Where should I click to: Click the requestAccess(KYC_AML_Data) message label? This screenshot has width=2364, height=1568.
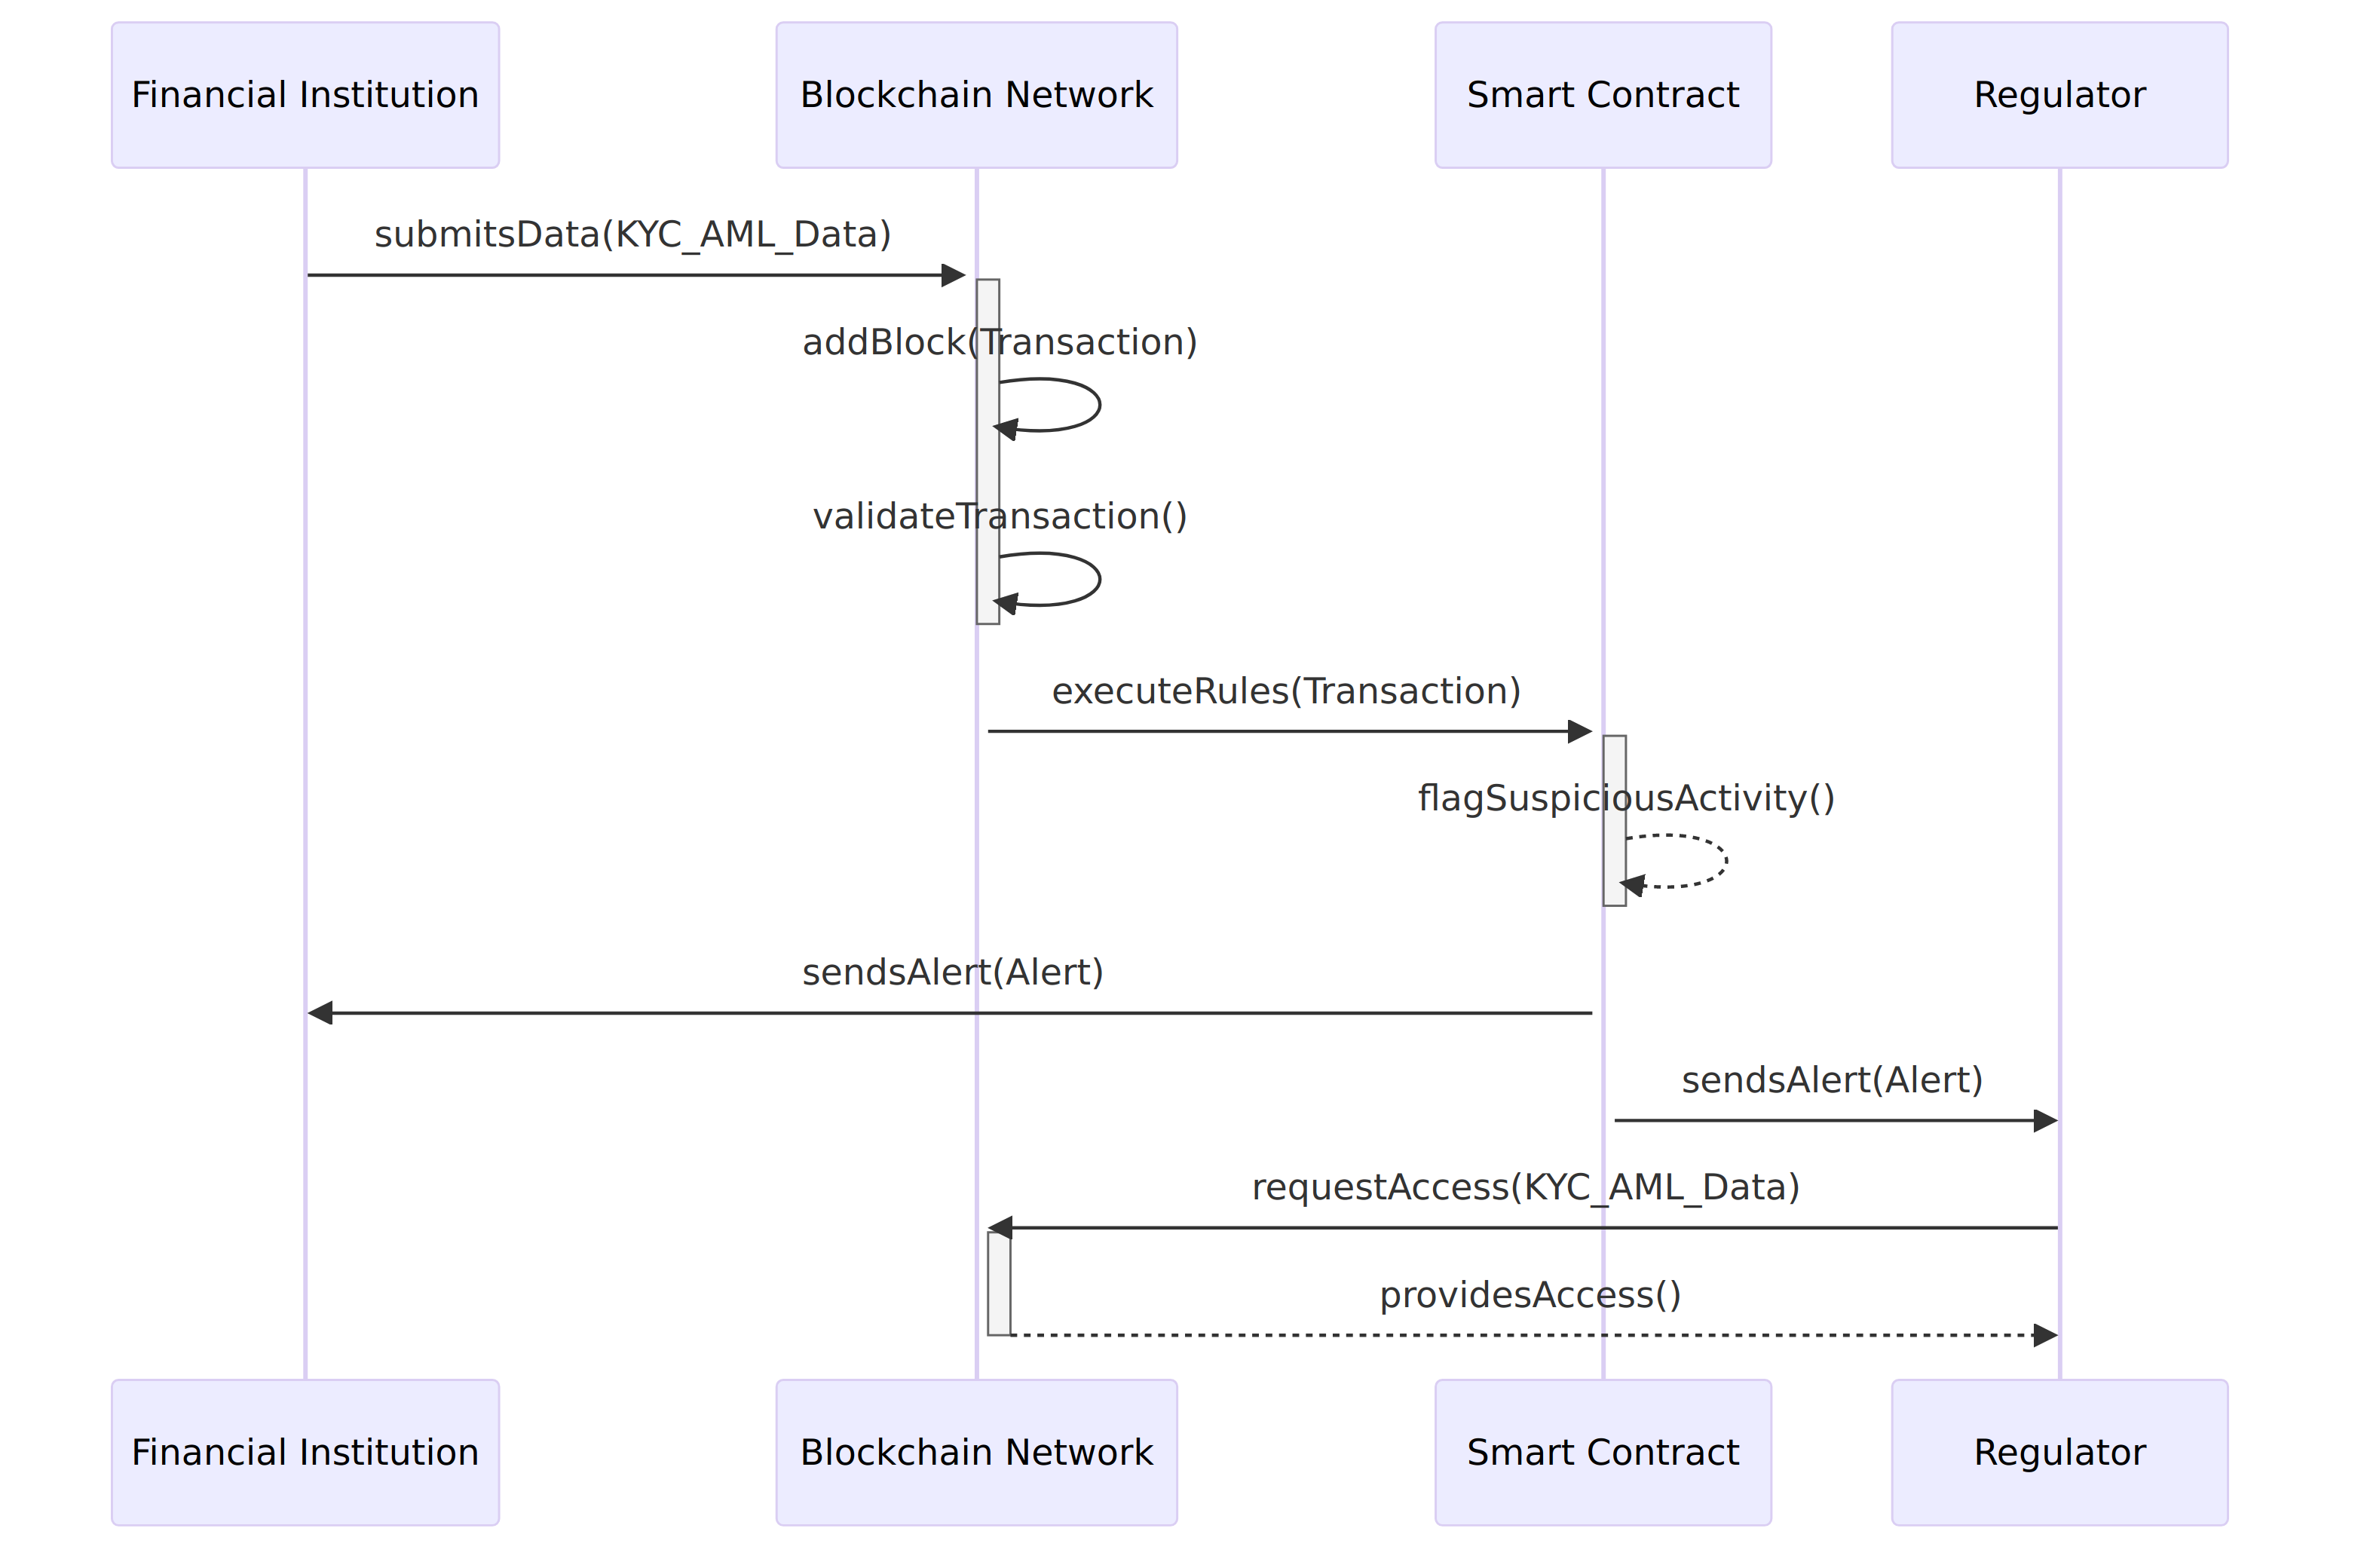point(1525,1188)
